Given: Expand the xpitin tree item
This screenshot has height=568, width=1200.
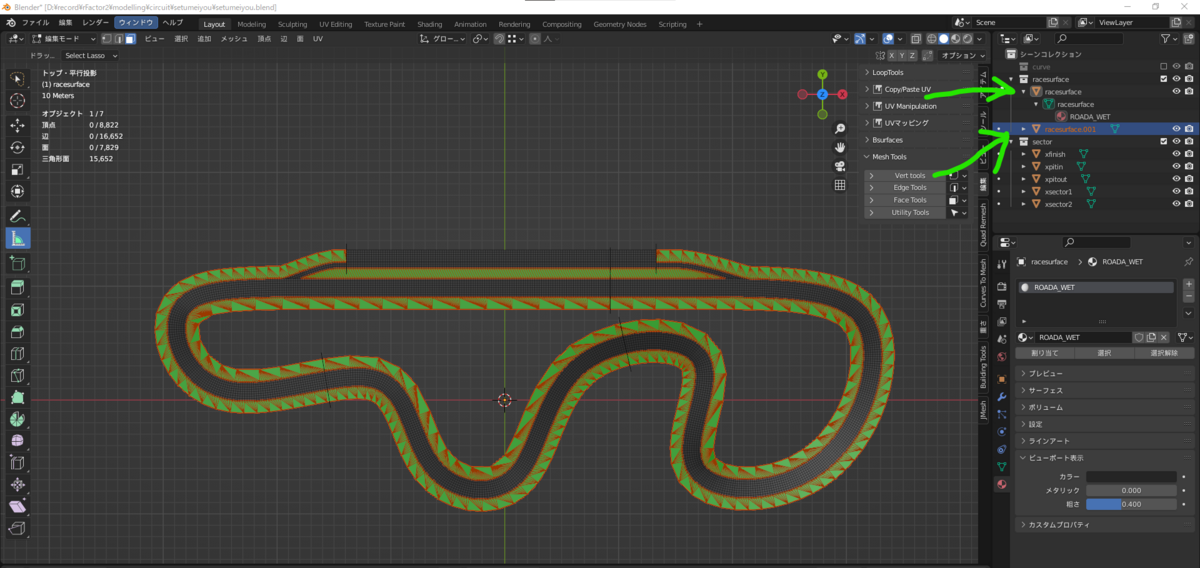Looking at the screenshot, I should 1024,166.
